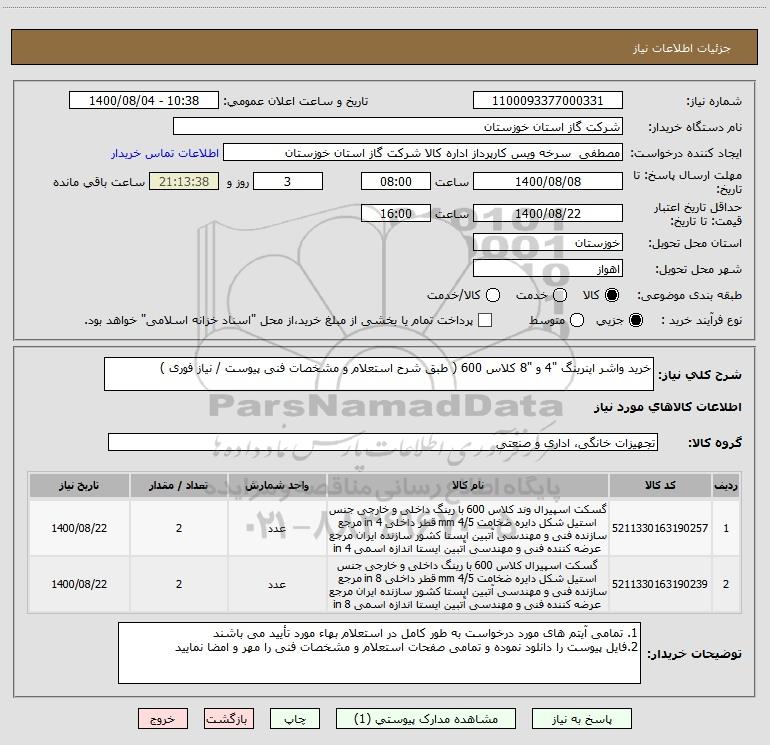Open the اطلاعات تماس خریدار link

click(165, 153)
